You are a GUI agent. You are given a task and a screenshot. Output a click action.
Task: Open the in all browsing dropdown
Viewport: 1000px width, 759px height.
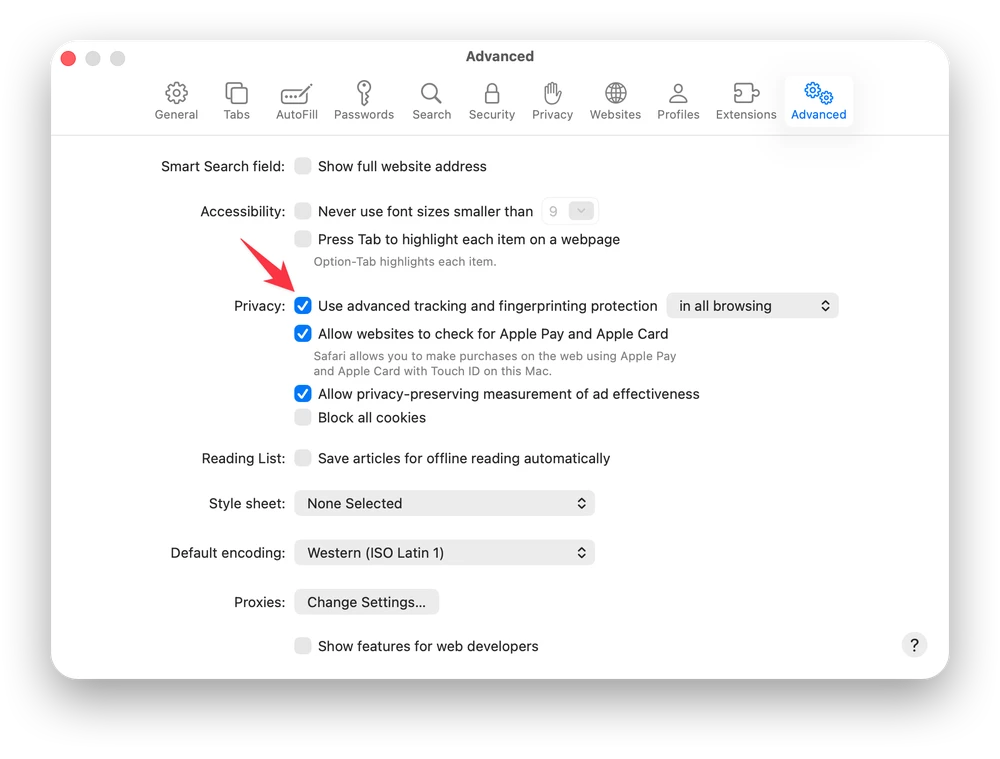point(752,305)
